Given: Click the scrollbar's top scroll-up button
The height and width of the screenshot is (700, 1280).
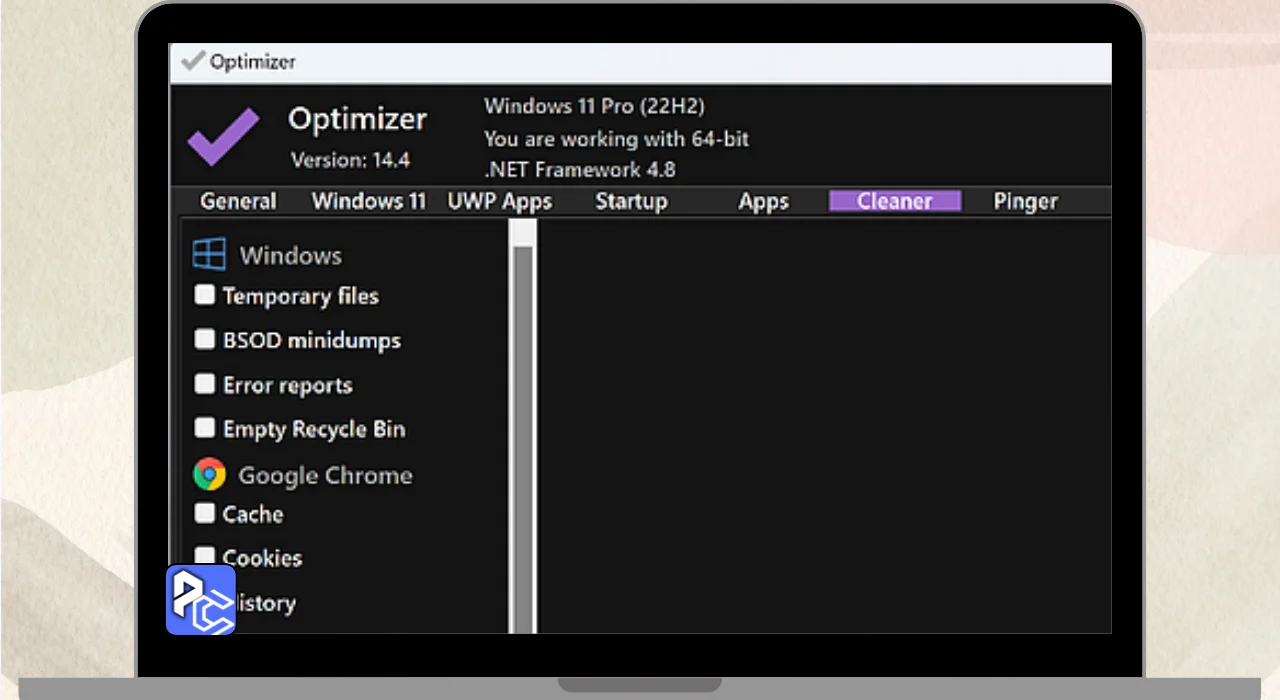Looking at the screenshot, I should 523,231.
